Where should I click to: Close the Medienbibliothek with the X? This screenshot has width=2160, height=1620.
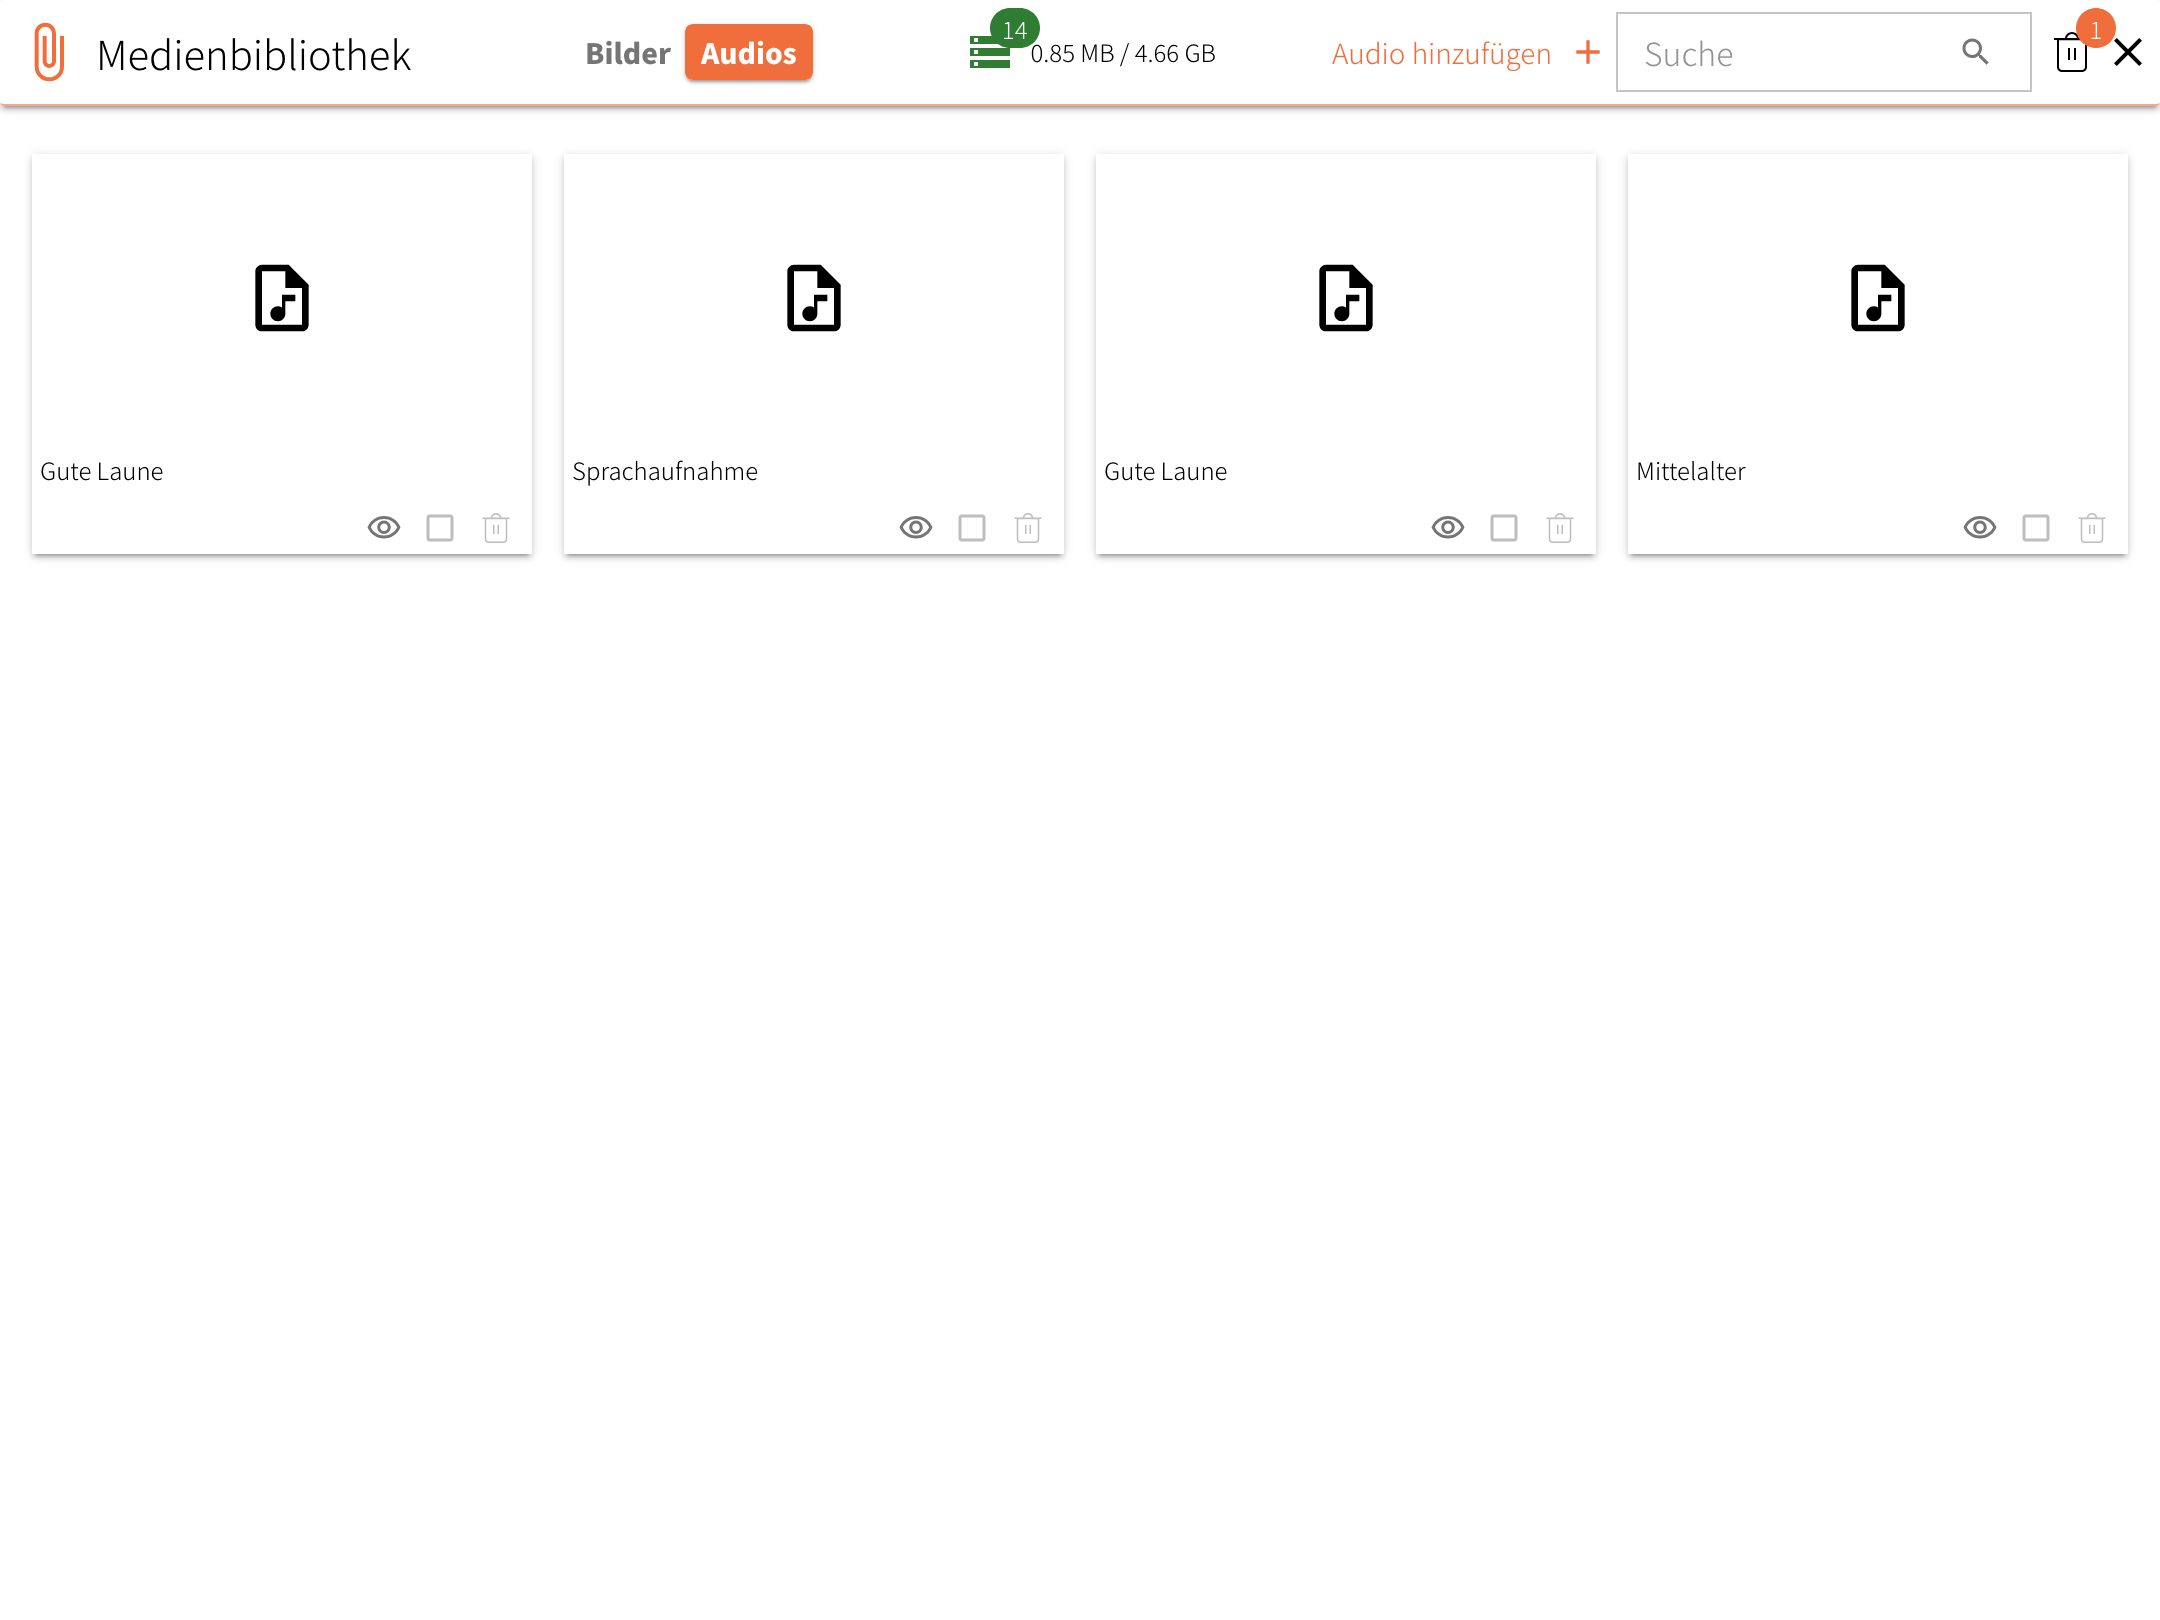pos(2127,53)
